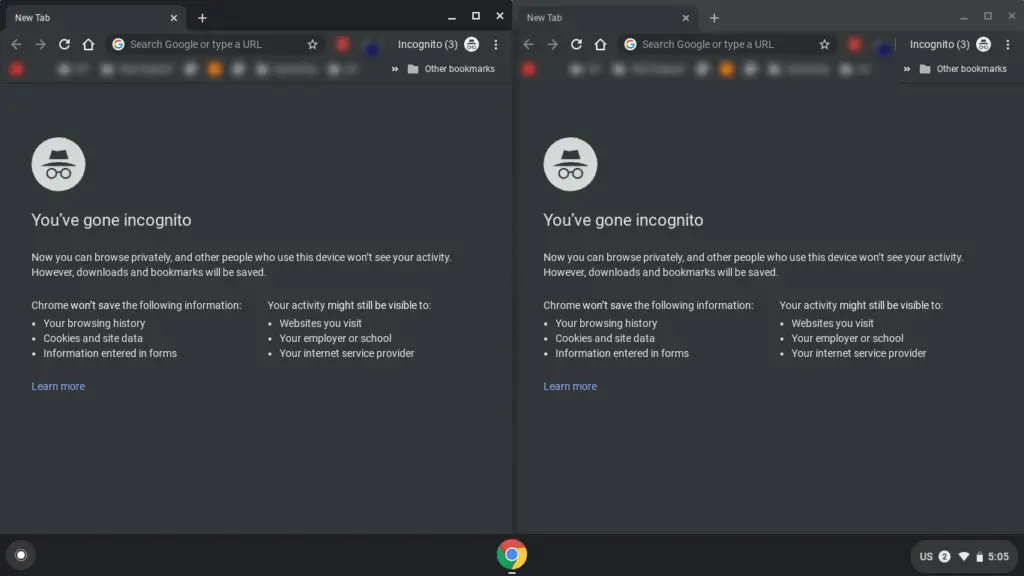This screenshot has width=1024, height=576.
Task: Go forward in the right window
Action: tap(552, 44)
